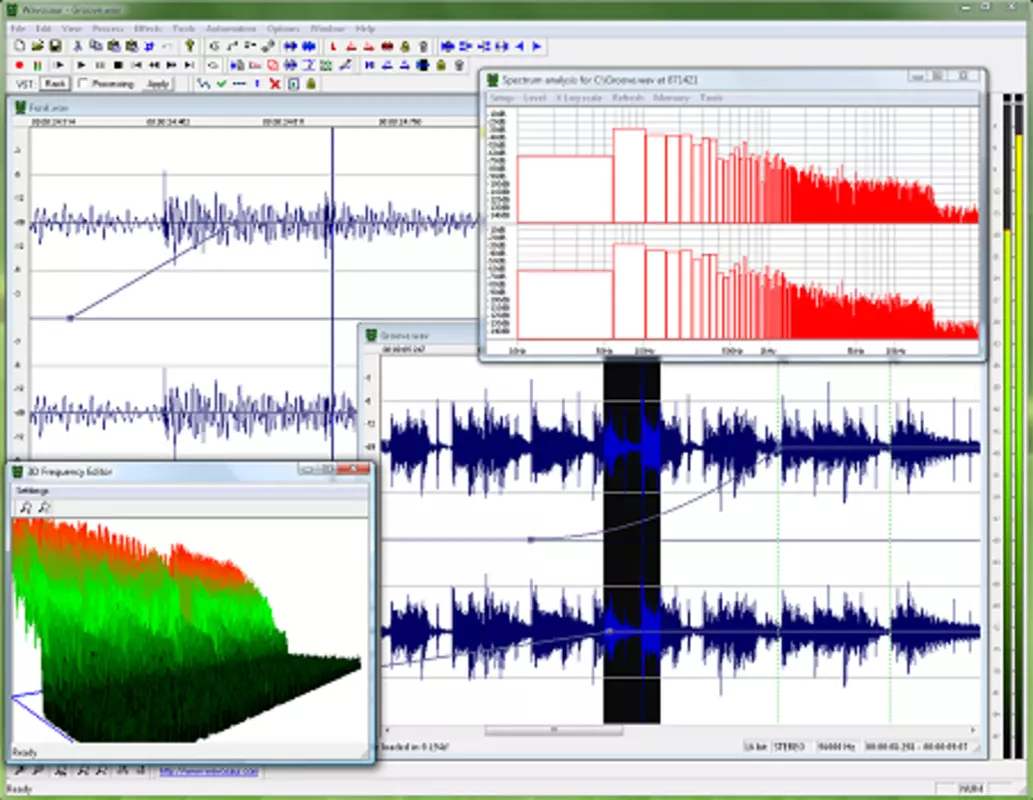Click the scissors Cut icon

77,46
